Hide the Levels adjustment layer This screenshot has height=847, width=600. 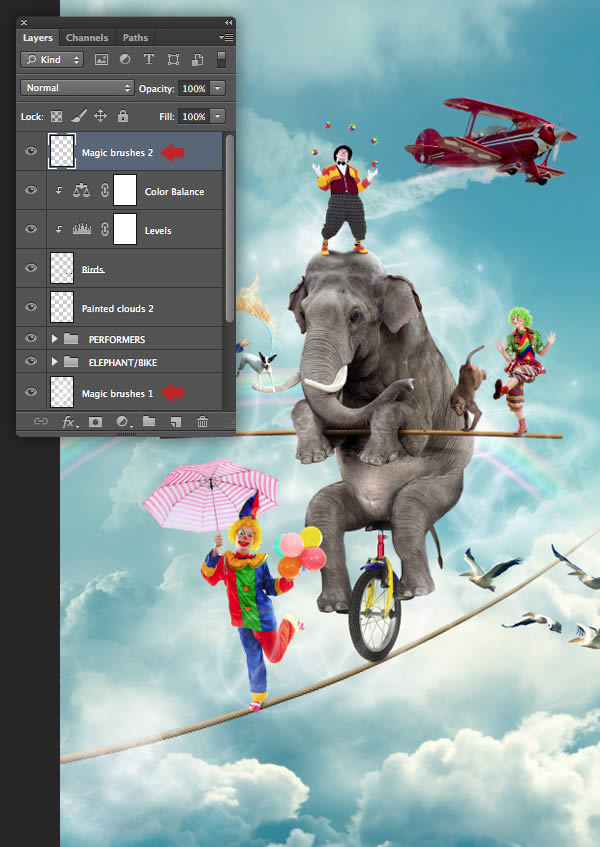point(31,228)
